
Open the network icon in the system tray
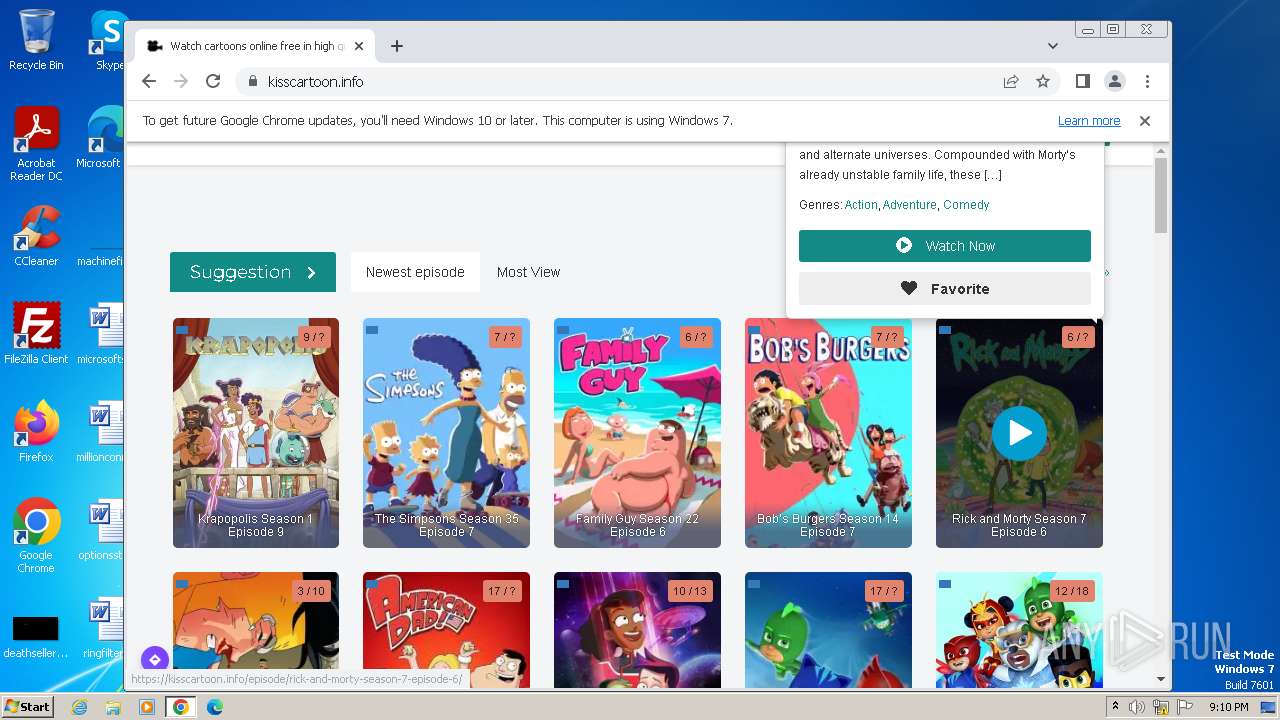pyautogui.click(x=1161, y=707)
